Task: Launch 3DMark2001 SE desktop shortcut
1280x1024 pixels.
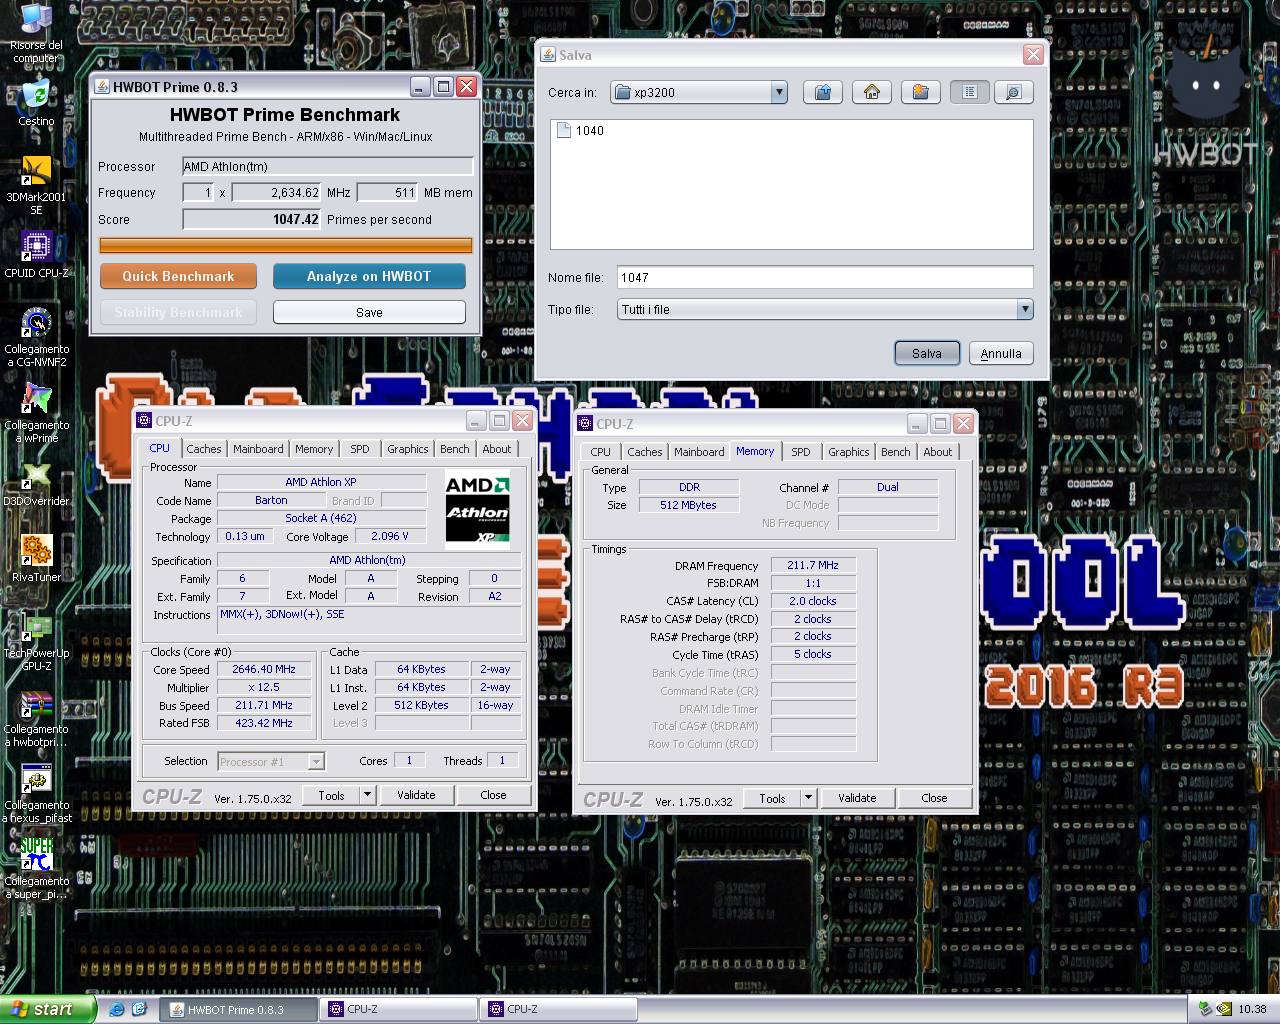Action: tap(36, 182)
